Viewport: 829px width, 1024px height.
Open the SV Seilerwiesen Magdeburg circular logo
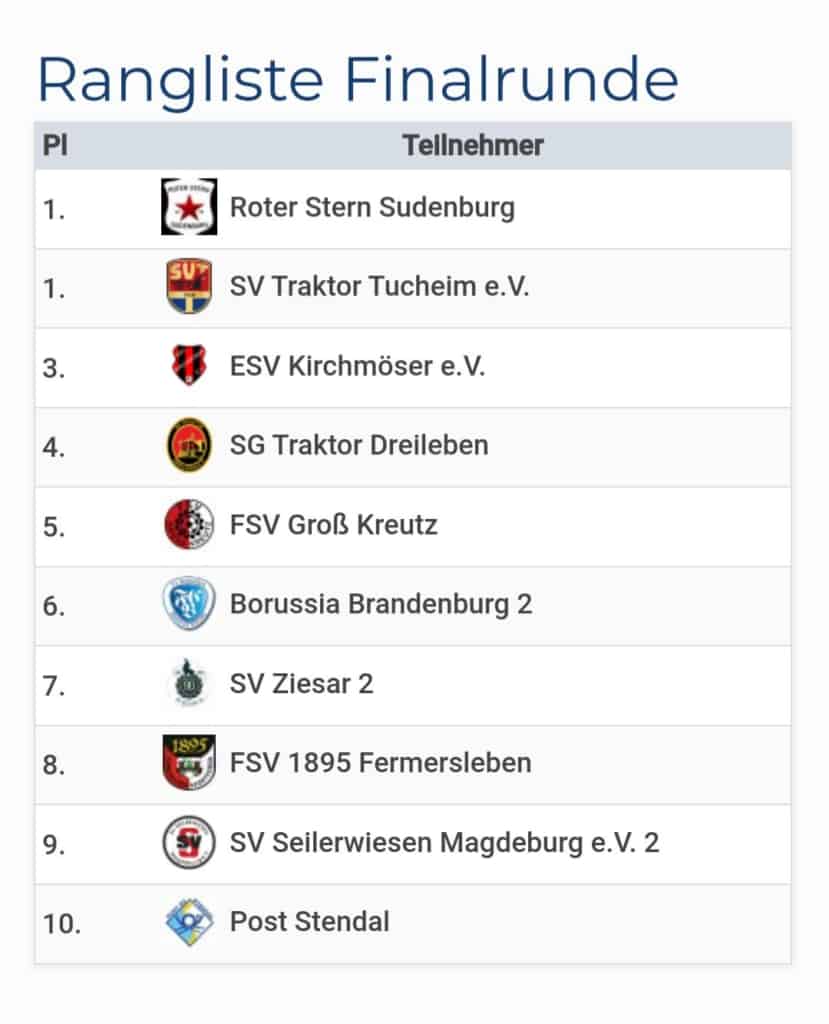[189, 842]
